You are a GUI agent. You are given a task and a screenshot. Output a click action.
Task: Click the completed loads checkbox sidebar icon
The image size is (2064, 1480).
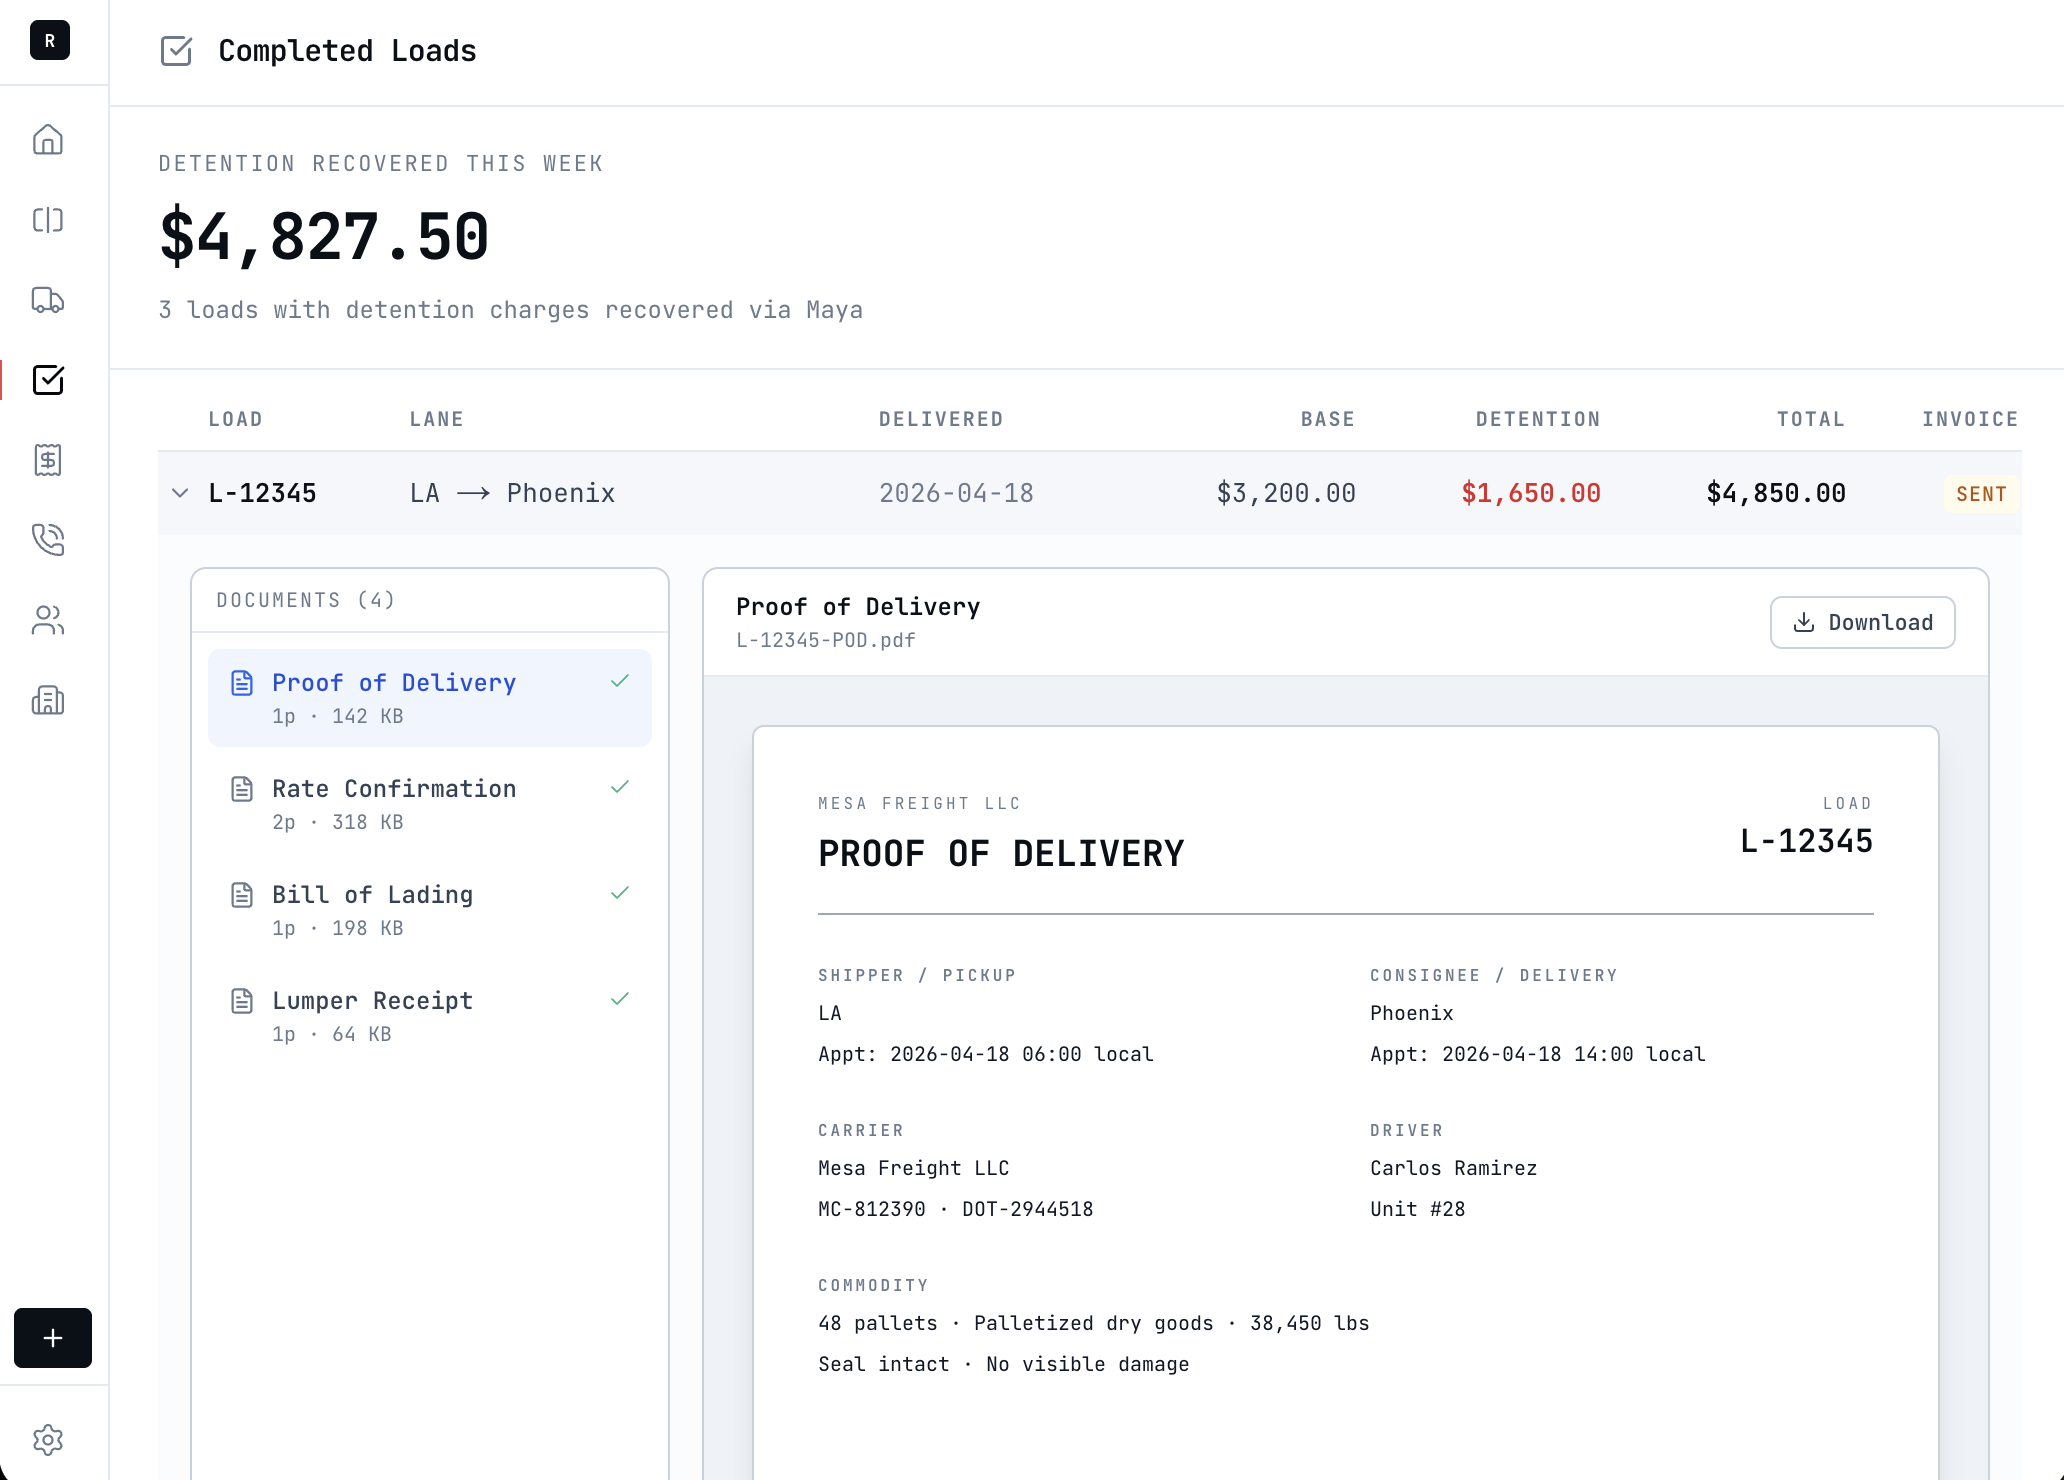(x=48, y=380)
